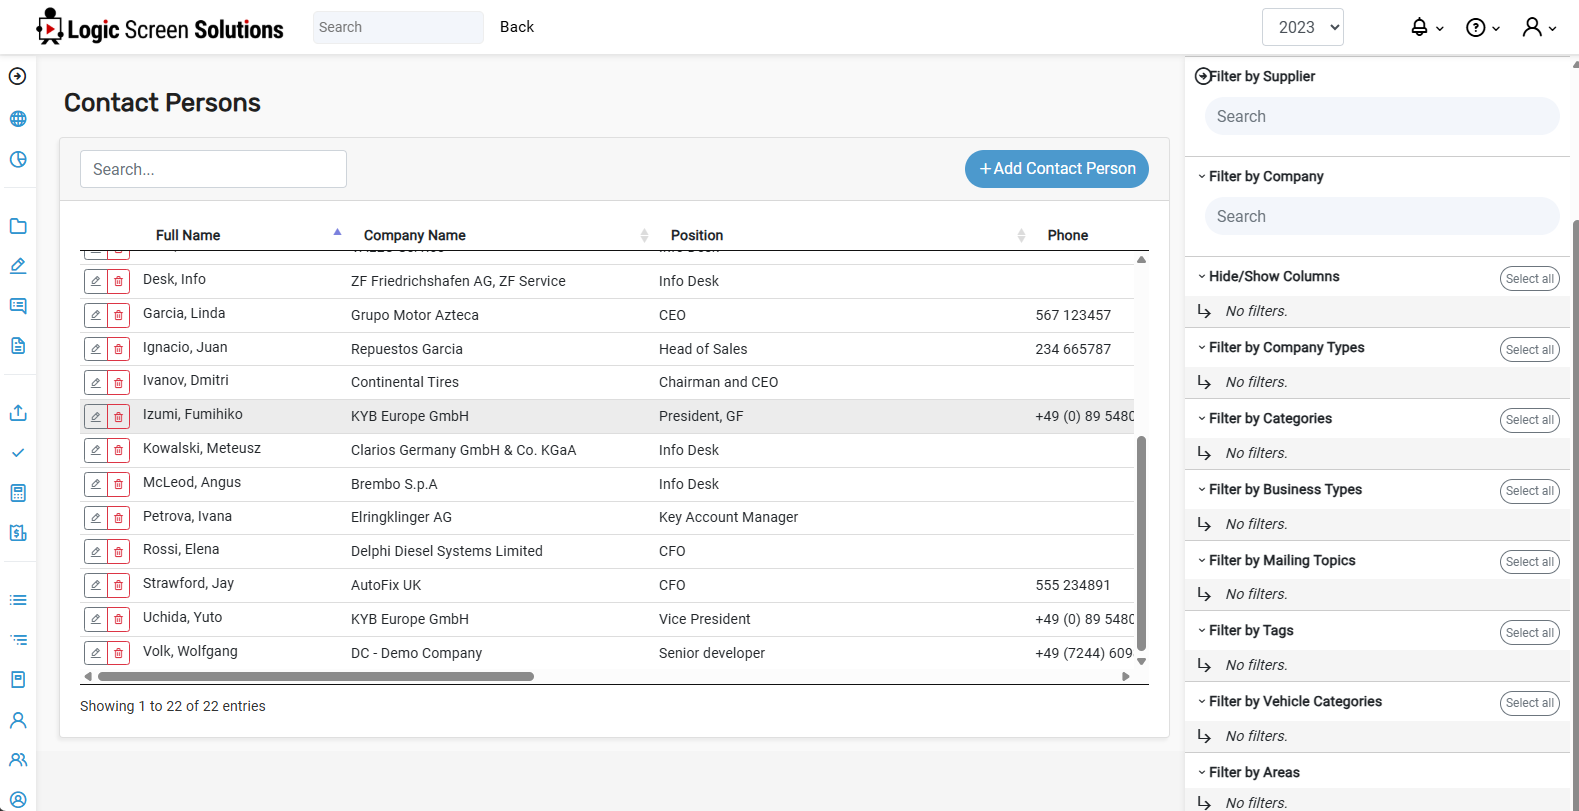This screenshot has width=1579, height=811.
Task: Open the users group icon in sidebar
Action: [17, 760]
